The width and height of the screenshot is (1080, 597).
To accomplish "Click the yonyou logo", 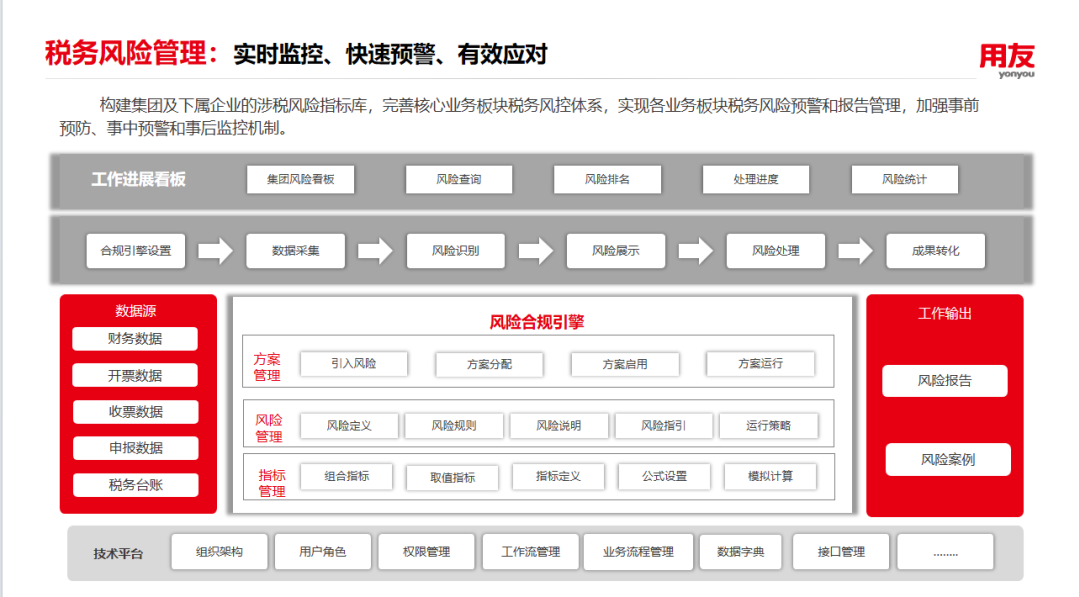I will click(1007, 59).
